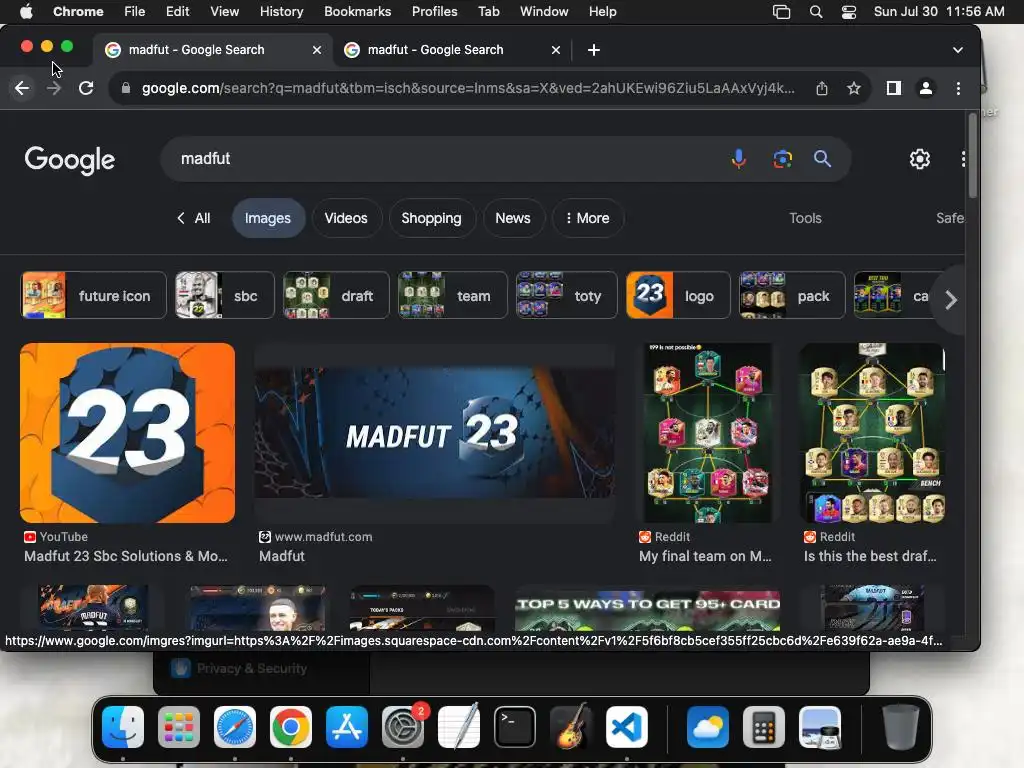The height and width of the screenshot is (768, 1024).
Task: Open Finder from the Dock
Action: point(123,727)
